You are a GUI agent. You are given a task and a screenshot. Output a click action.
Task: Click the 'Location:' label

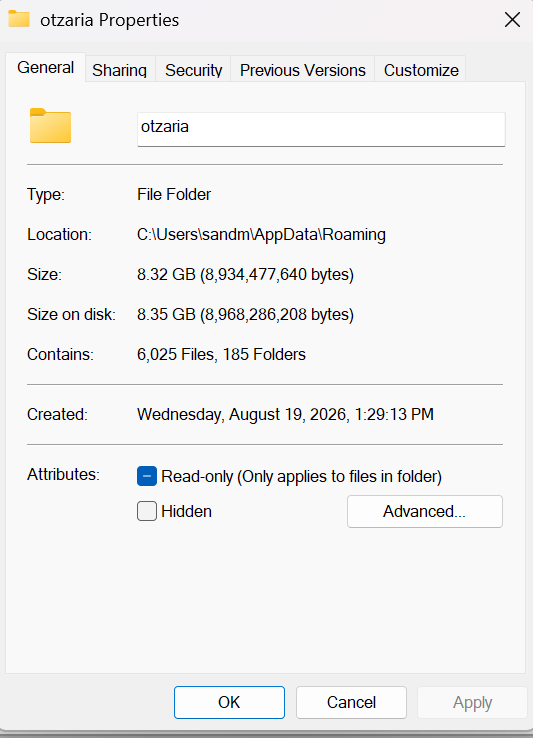coord(59,234)
